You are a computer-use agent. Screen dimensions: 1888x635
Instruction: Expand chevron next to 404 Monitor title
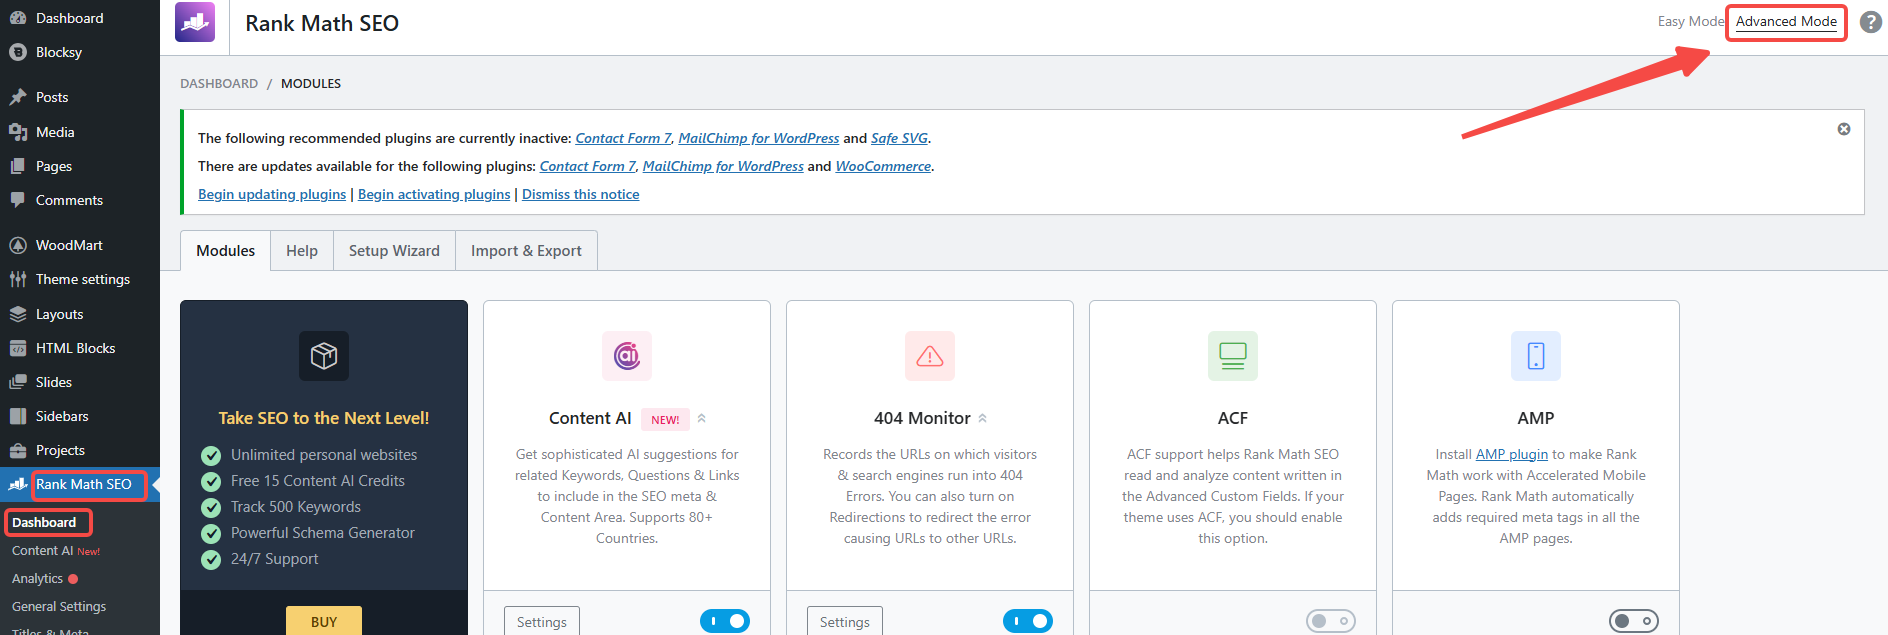tap(983, 418)
